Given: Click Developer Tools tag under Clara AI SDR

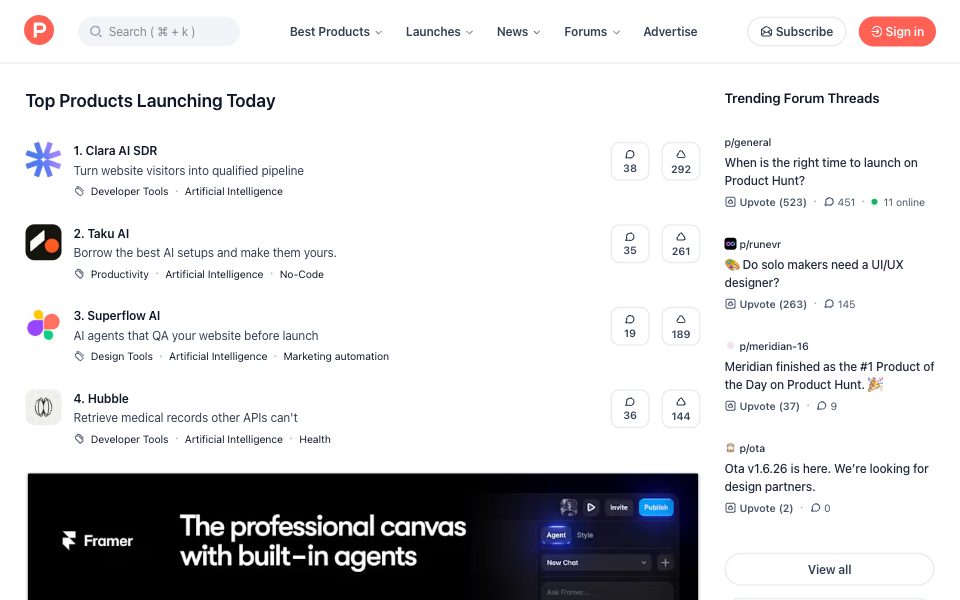Looking at the screenshot, I should [129, 191].
